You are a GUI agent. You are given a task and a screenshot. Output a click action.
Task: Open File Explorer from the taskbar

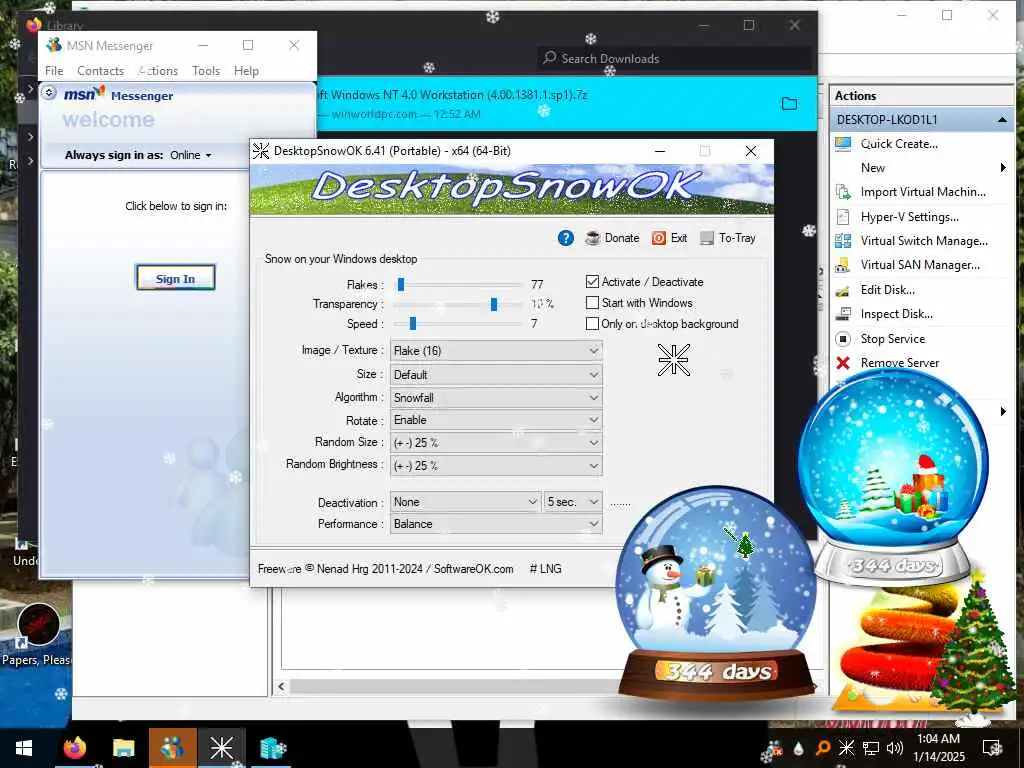coord(123,748)
